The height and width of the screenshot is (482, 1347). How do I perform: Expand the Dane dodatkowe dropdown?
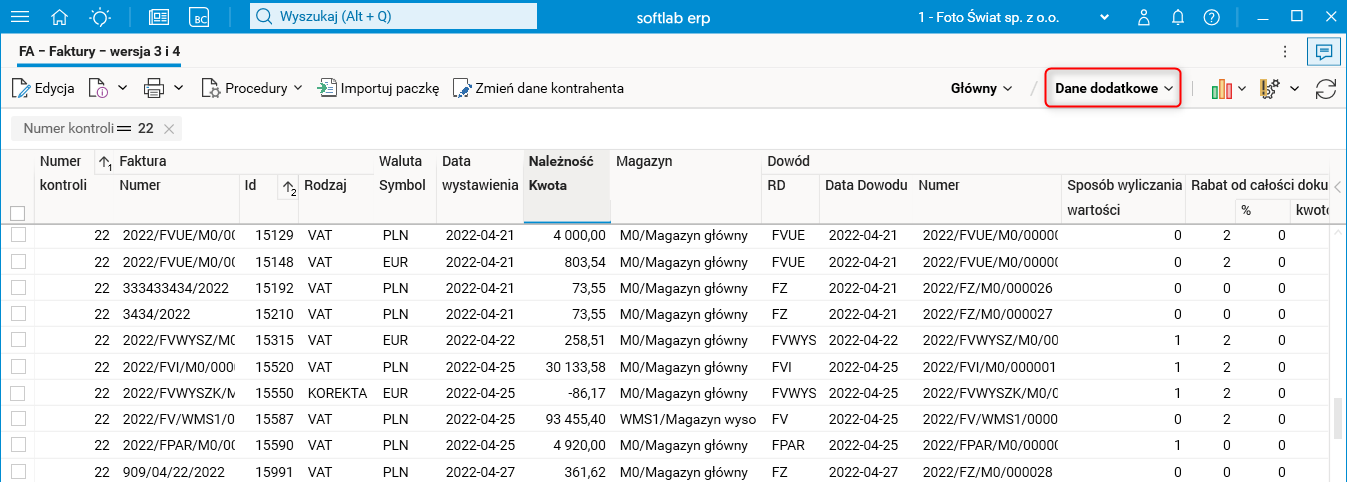click(1113, 88)
